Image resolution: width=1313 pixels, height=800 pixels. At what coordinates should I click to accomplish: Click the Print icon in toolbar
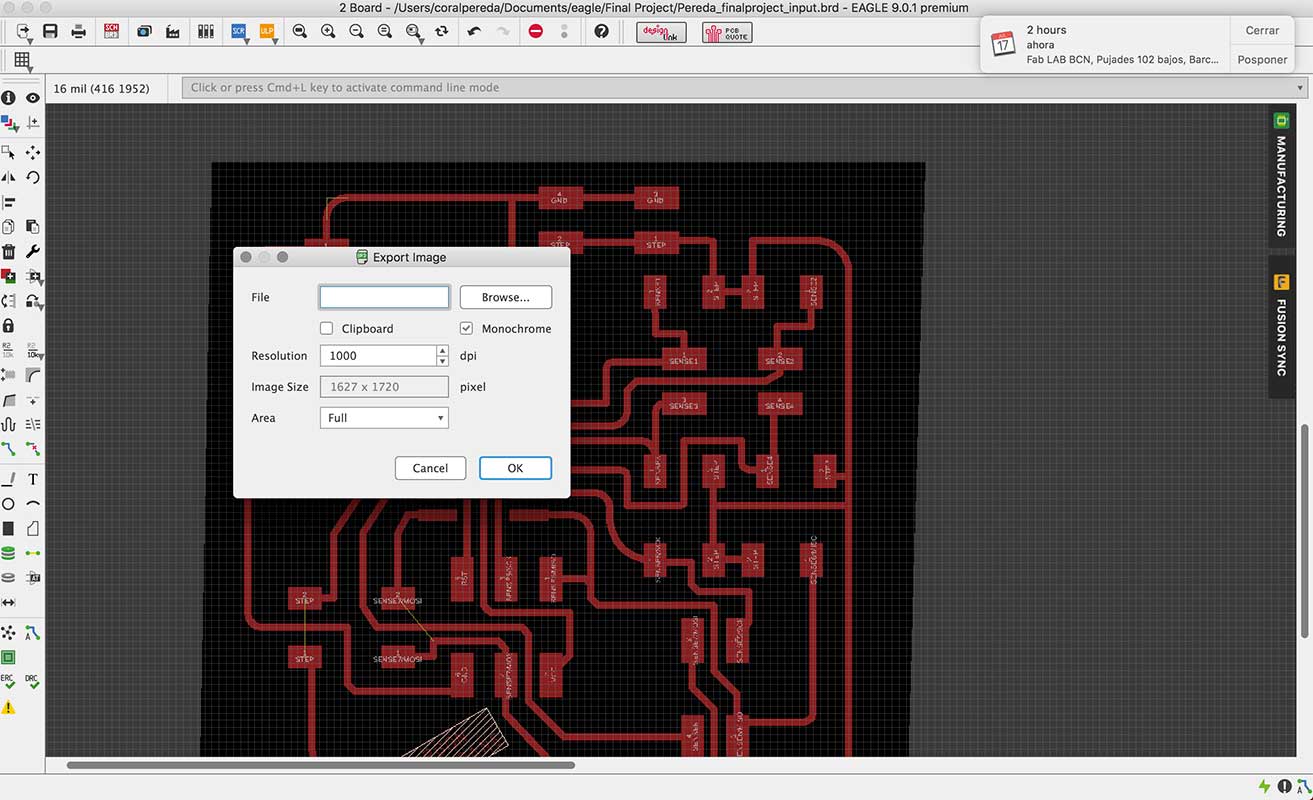point(79,32)
